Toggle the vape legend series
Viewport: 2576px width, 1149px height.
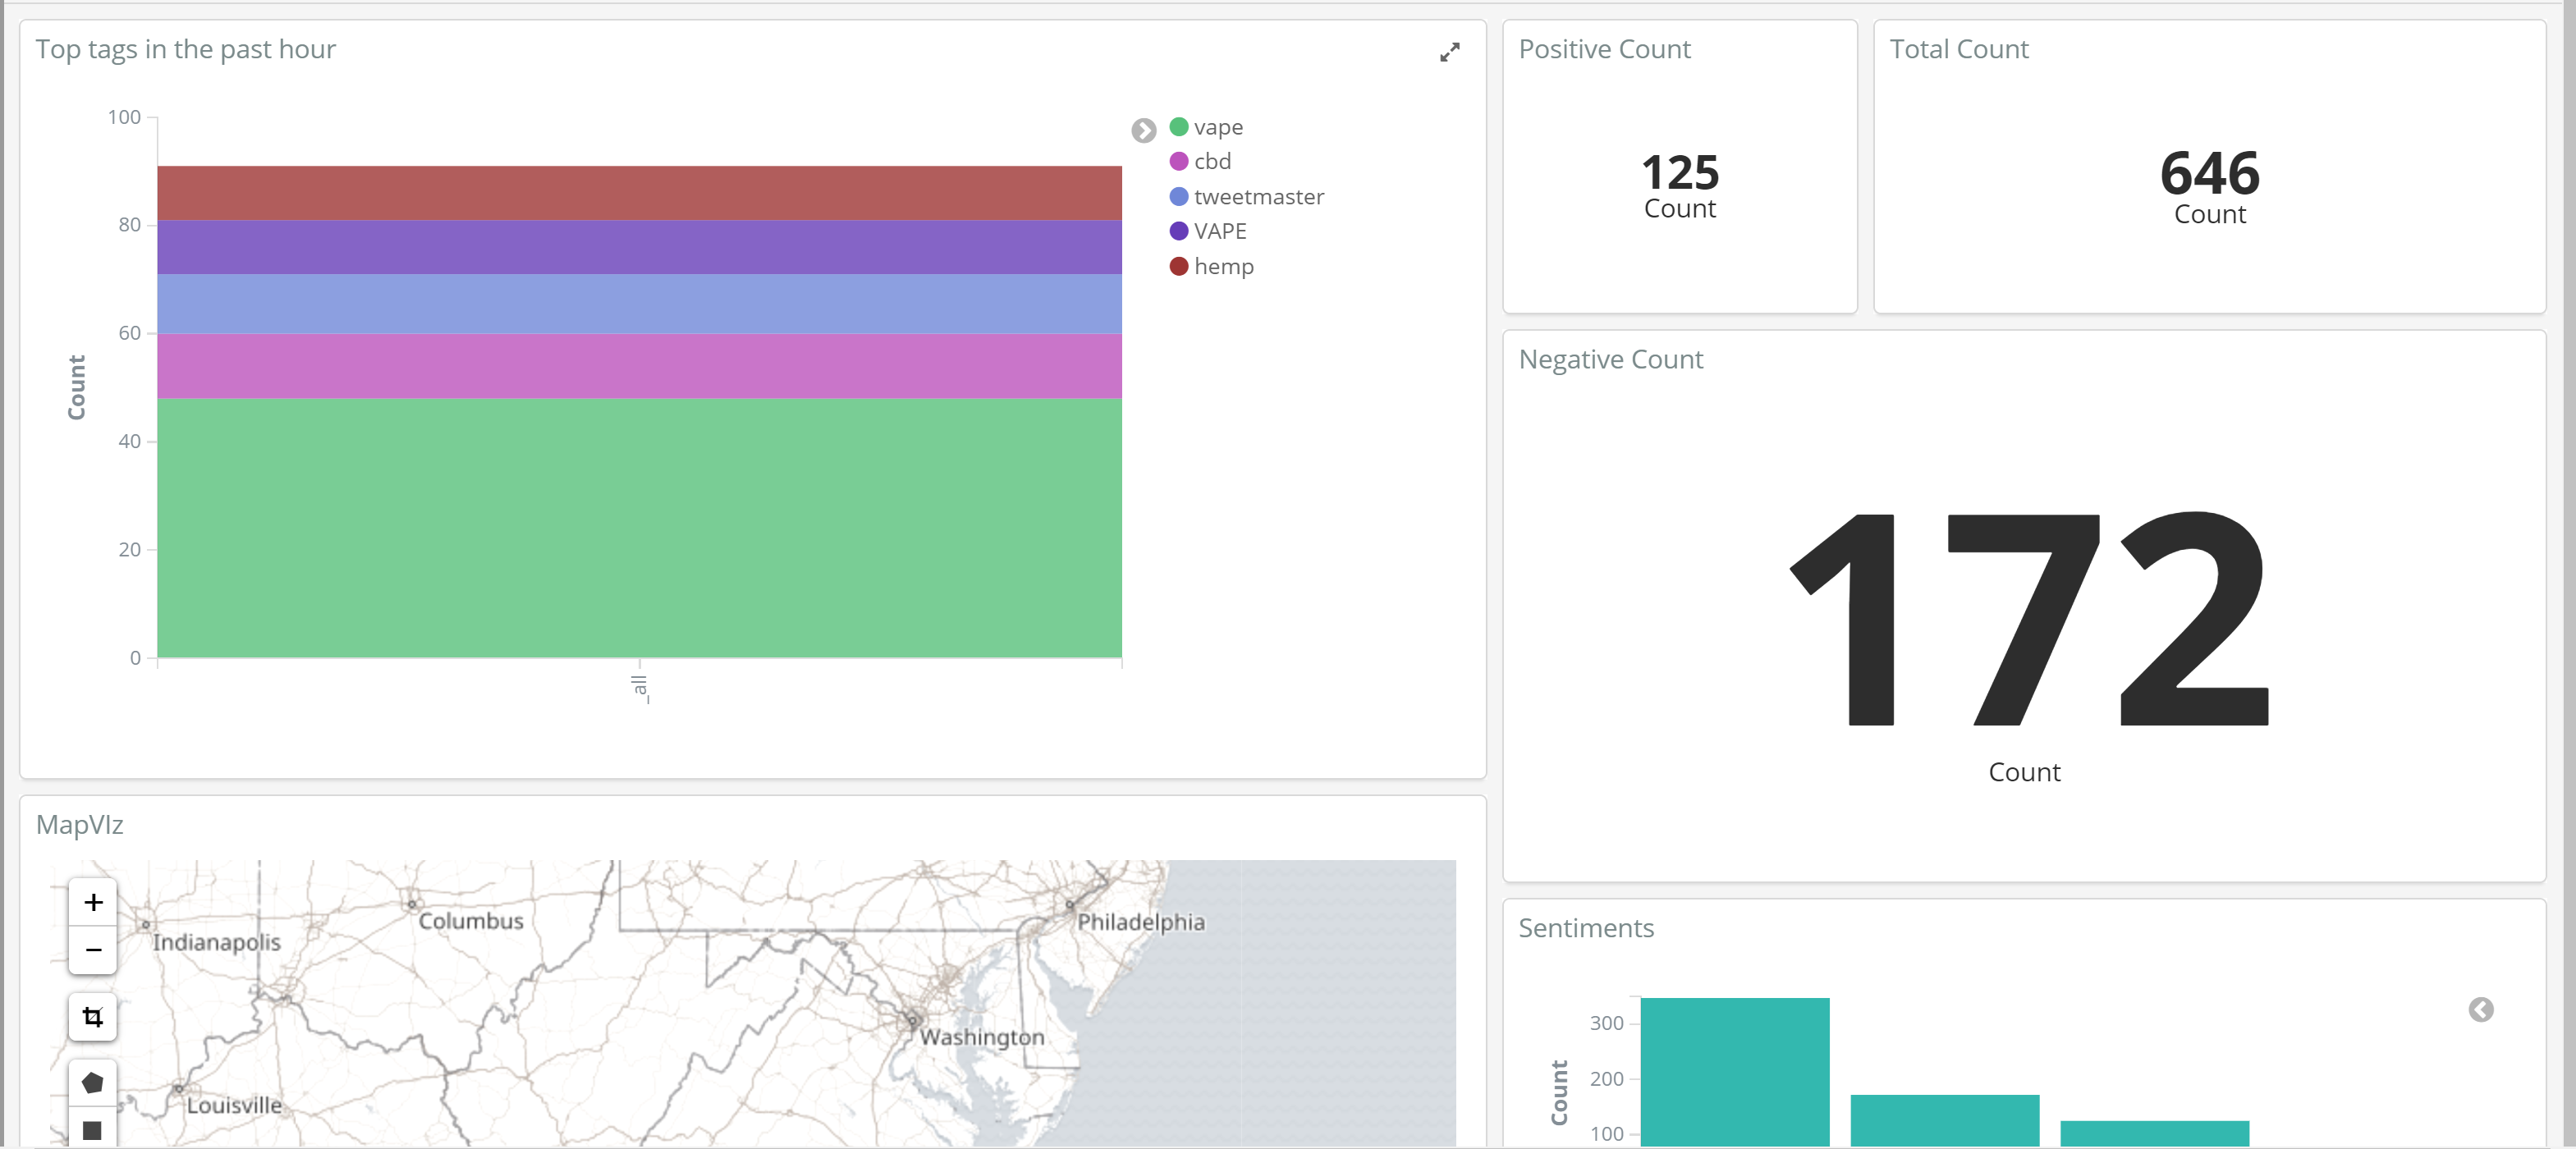pyautogui.click(x=1217, y=127)
